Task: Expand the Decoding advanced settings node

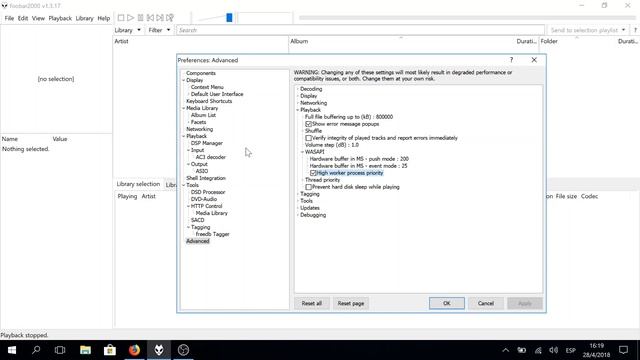Action: point(298,89)
